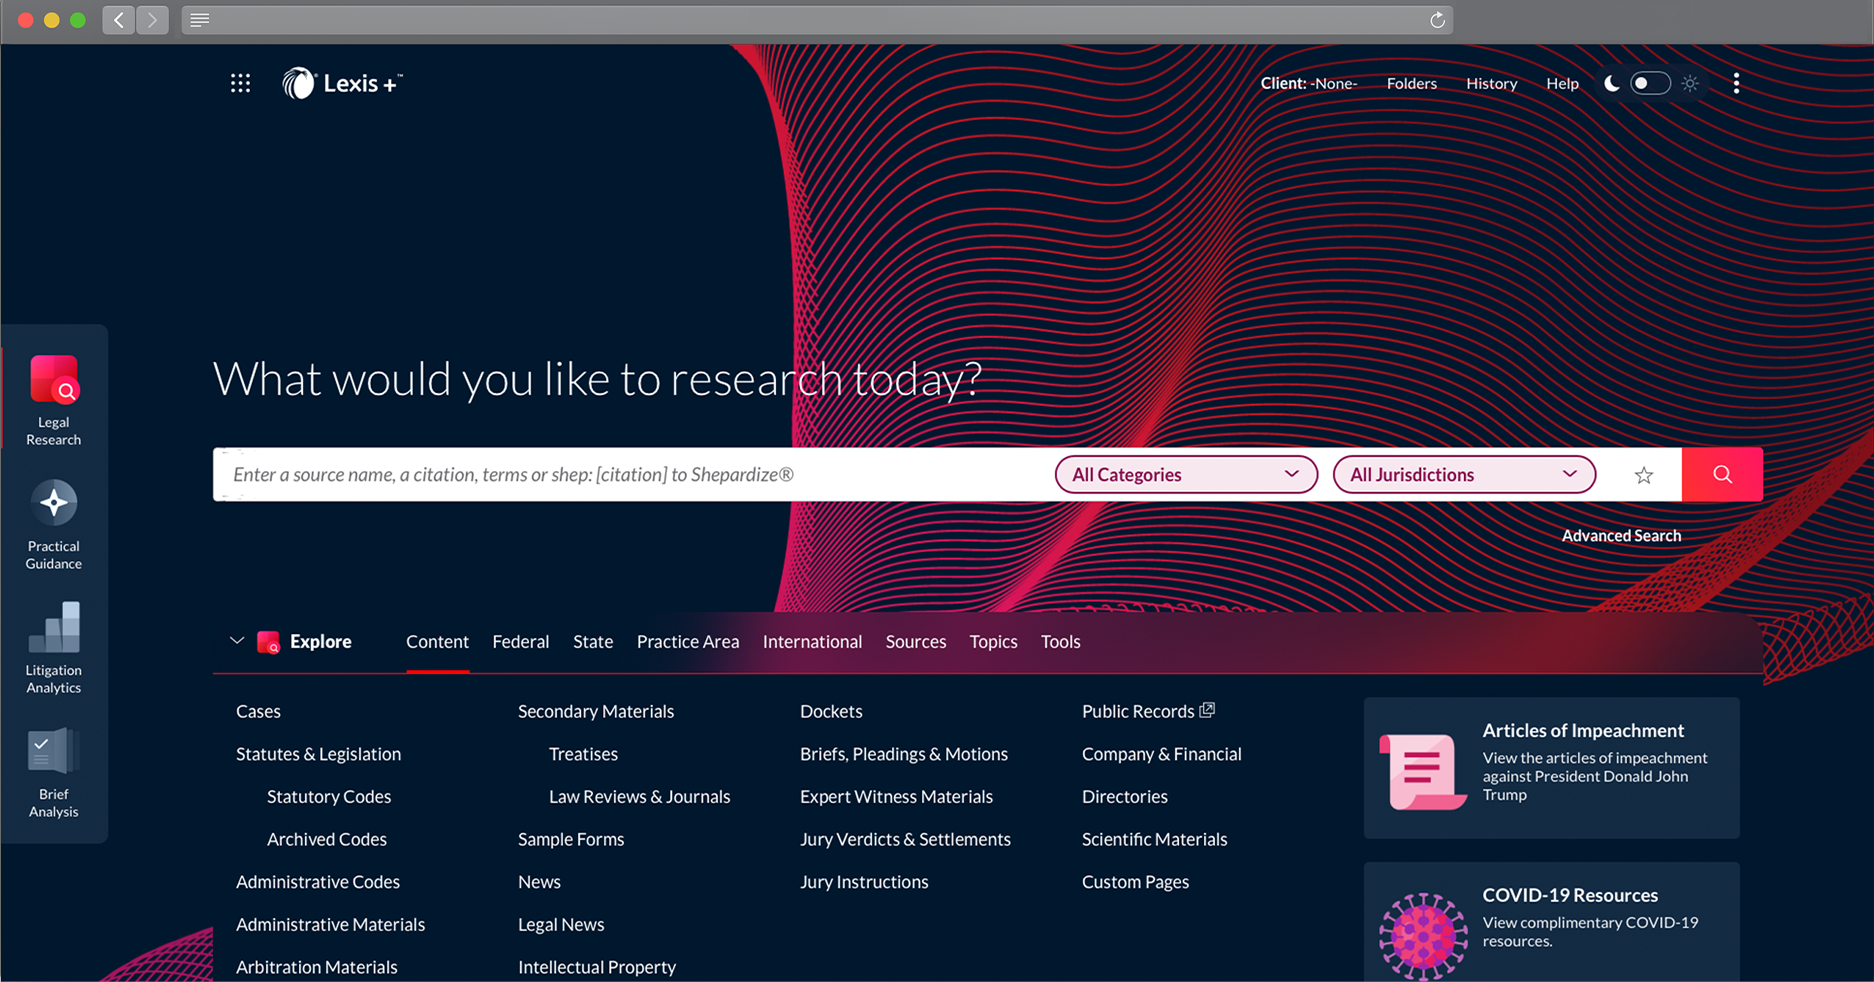Click the red search magnifier button
The height and width of the screenshot is (982, 1874).
tap(1722, 474)
